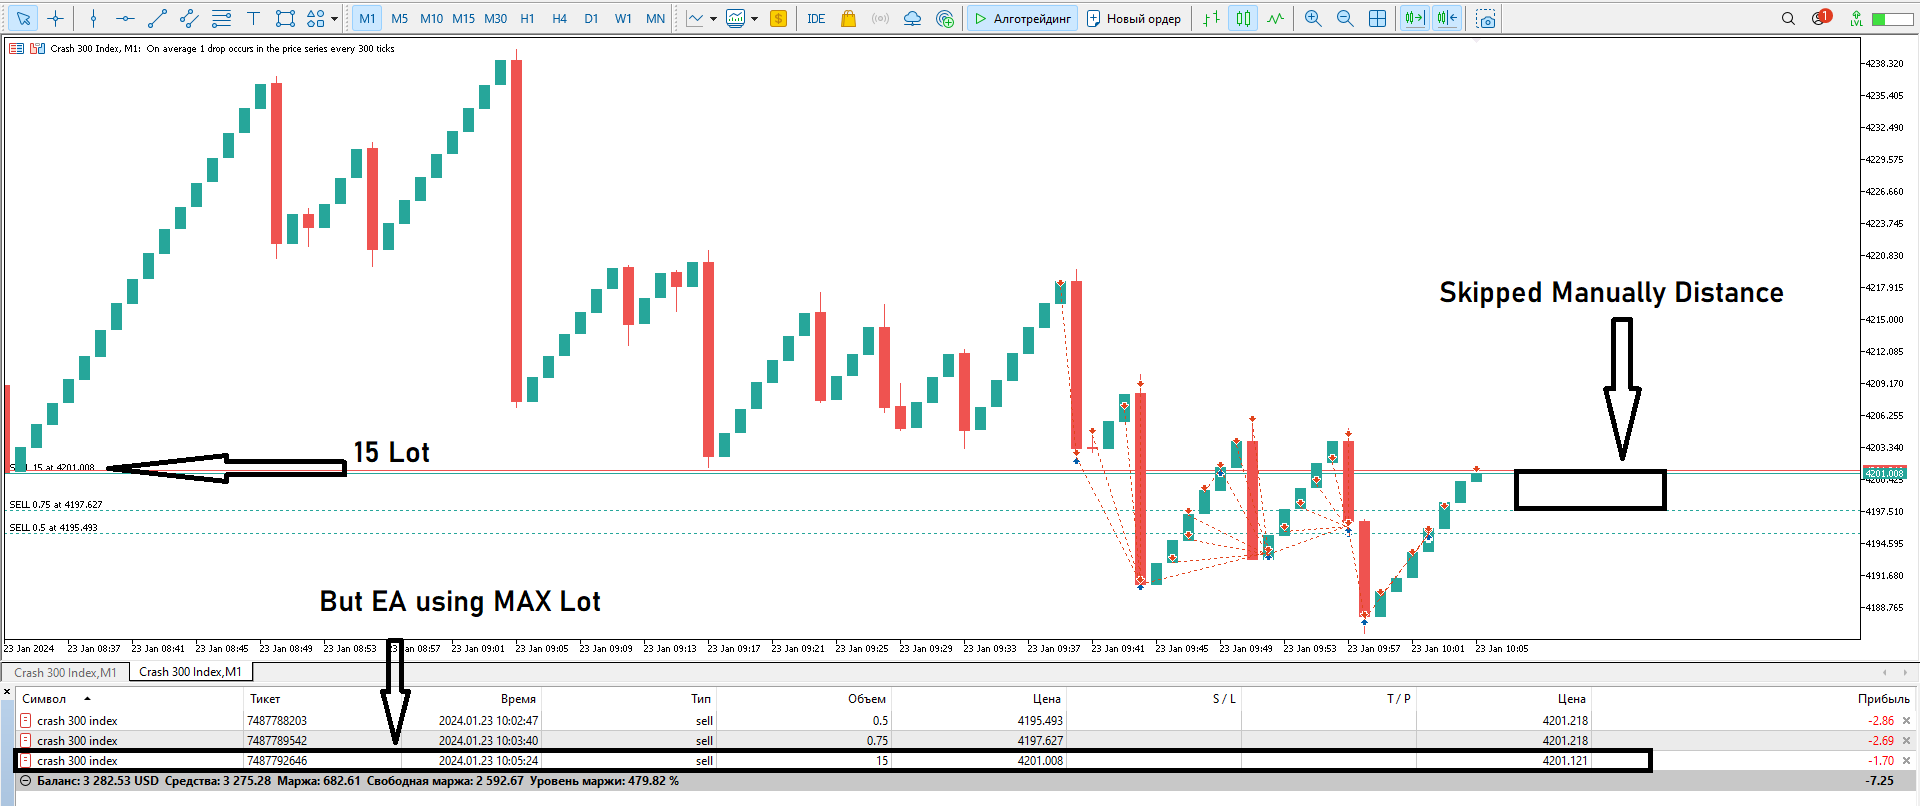Open the chart type line icon
The image size is (1920, 806).
pyautogui.click(x=695, y=18)
